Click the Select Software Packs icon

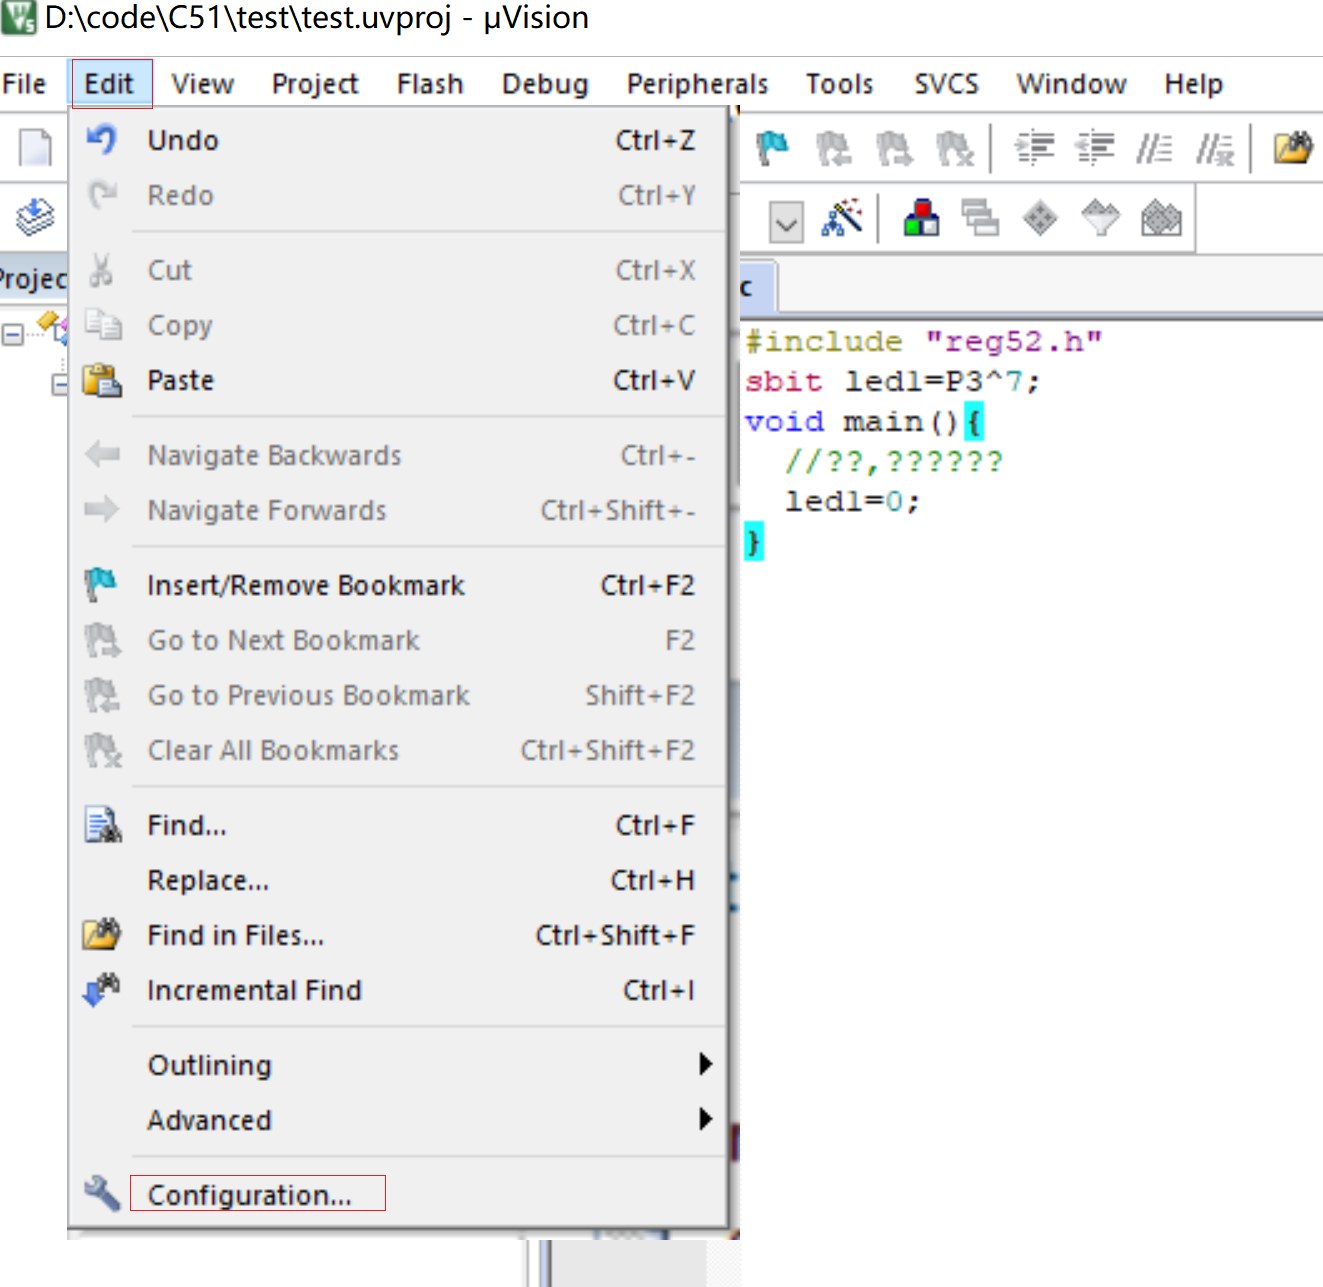[x=1101, y=218]
